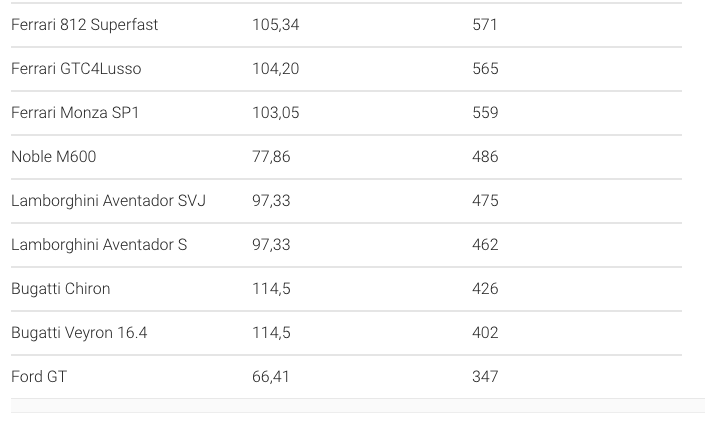Click the Ferrari GTC4Lusso table entry
Viewport: 705px width, 424px height.
76,69
